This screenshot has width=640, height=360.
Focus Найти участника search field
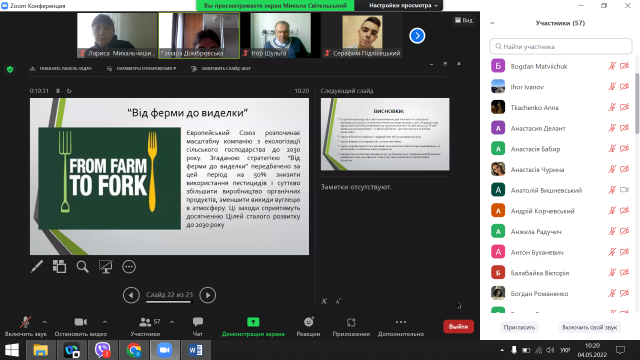(561, 47)
